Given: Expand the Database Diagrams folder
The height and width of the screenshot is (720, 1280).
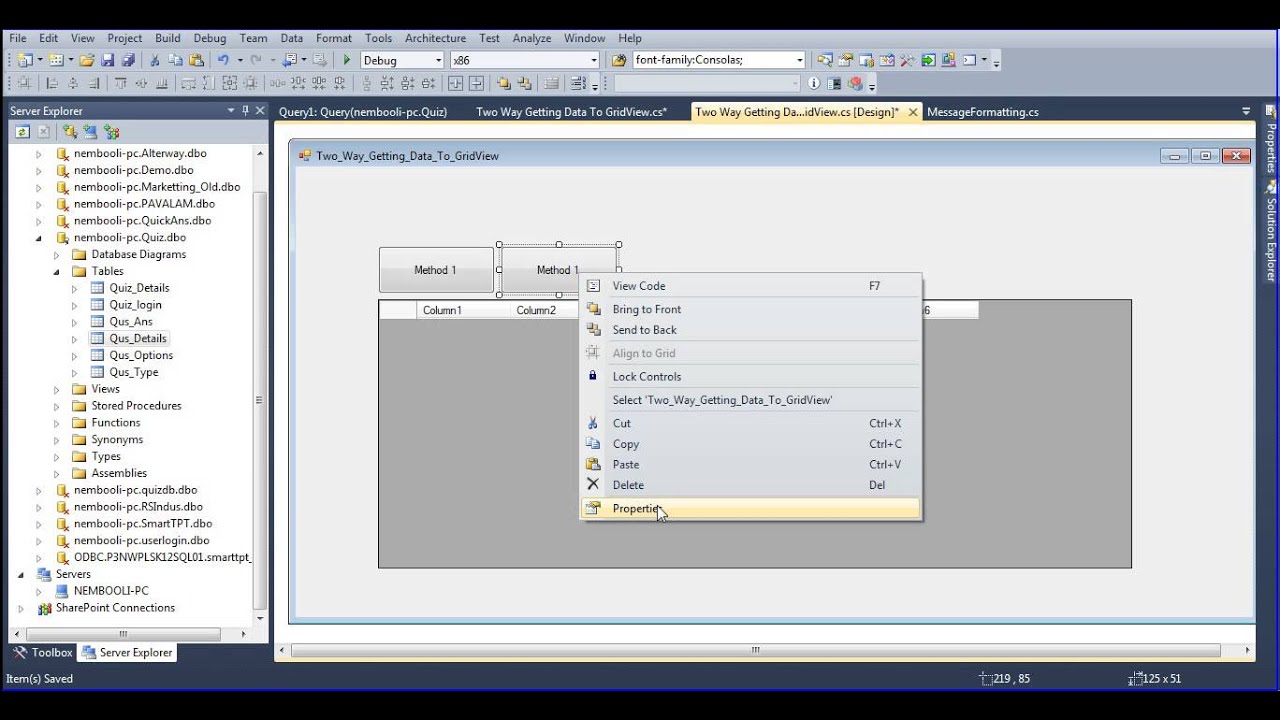Looking at the screenshot, I should click(x=57, y=255).
